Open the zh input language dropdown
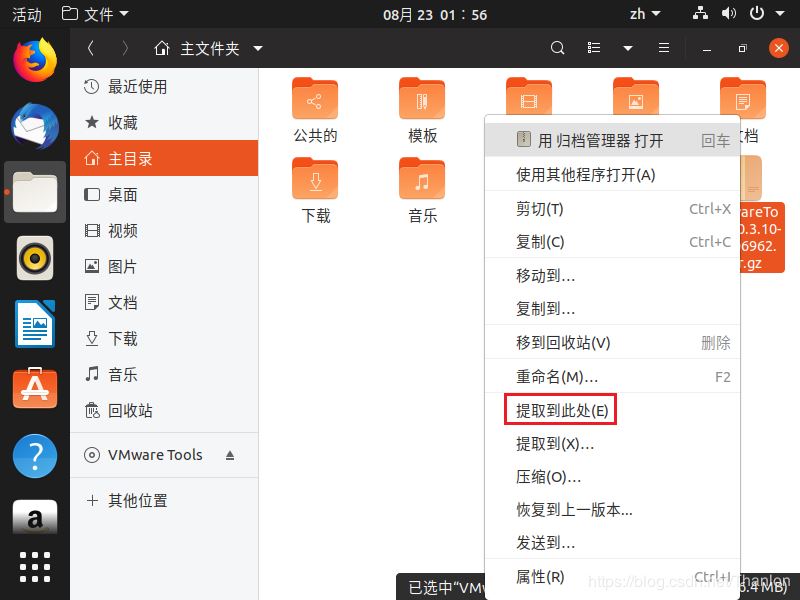The height and width of the screenshot is (600, 800). (644, 14)
